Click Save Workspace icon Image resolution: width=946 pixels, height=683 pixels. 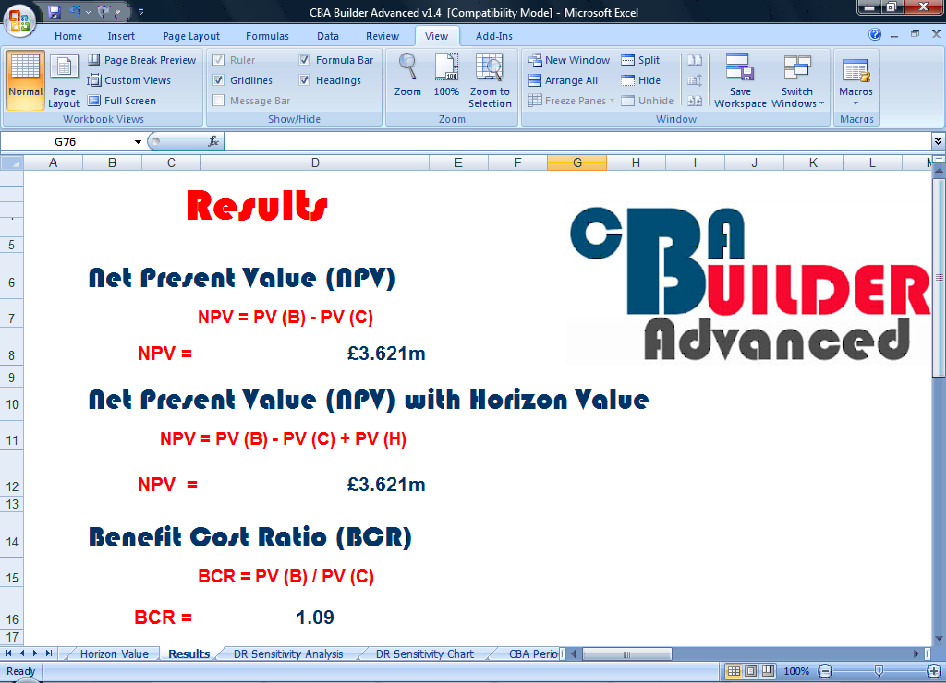740,80
